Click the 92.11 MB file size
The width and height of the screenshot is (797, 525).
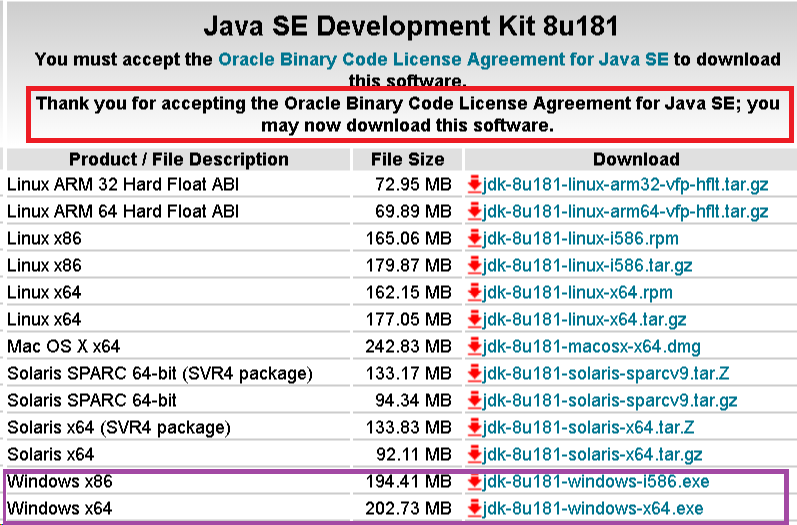click(413, 454)
